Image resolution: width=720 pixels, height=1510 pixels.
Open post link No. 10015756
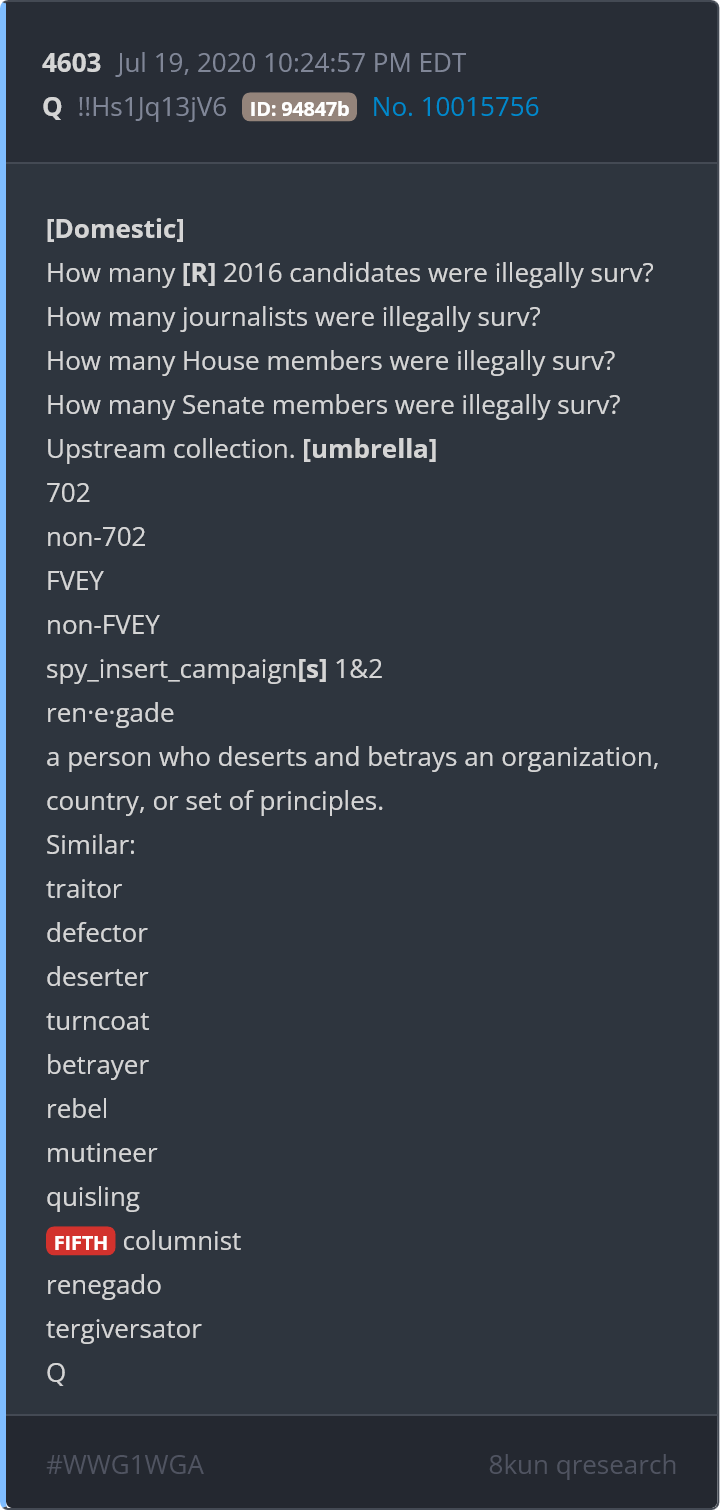[x=455, y=107]
